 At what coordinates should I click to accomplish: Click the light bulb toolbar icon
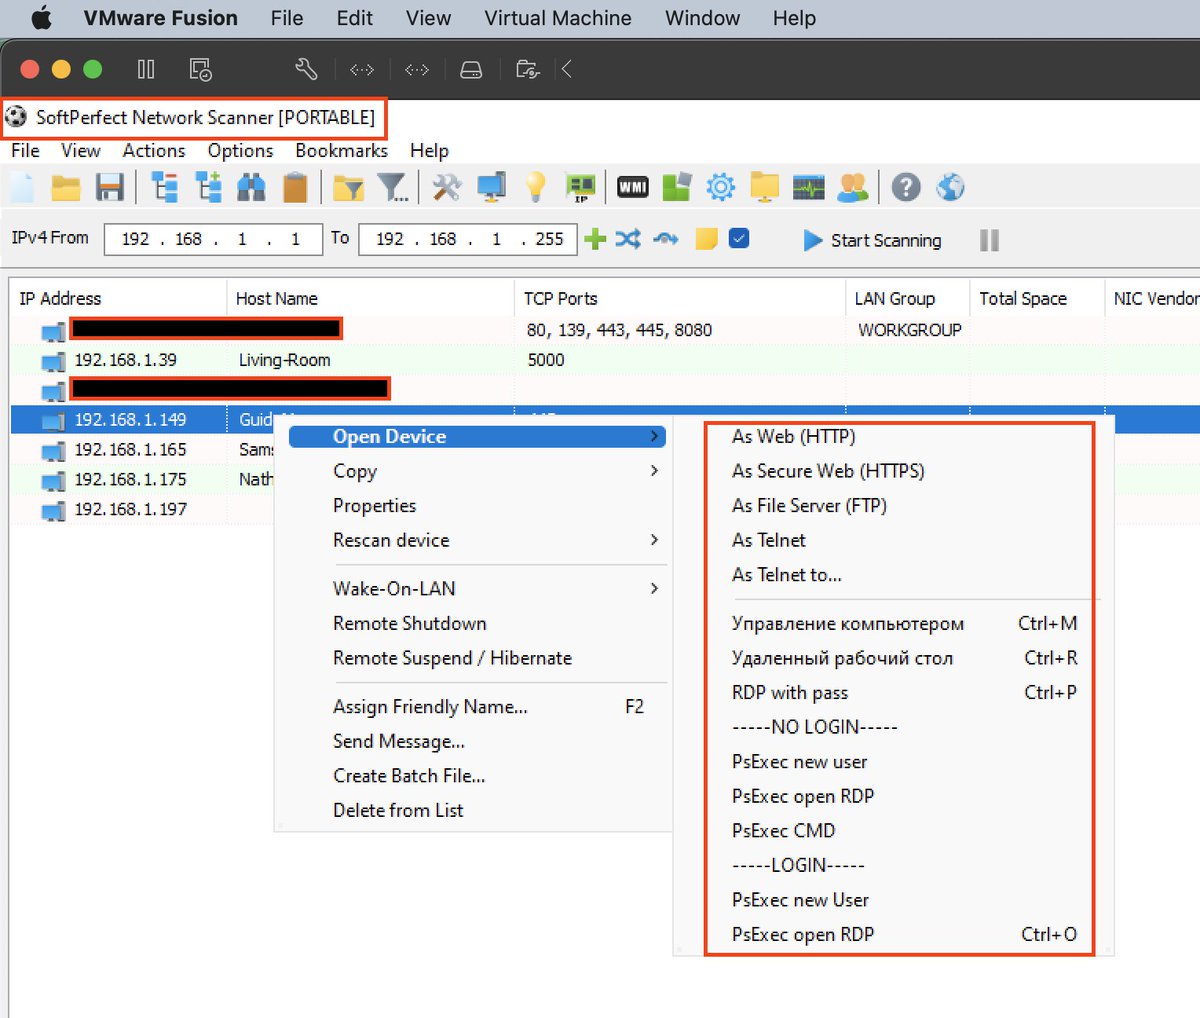tap(536, 187)
